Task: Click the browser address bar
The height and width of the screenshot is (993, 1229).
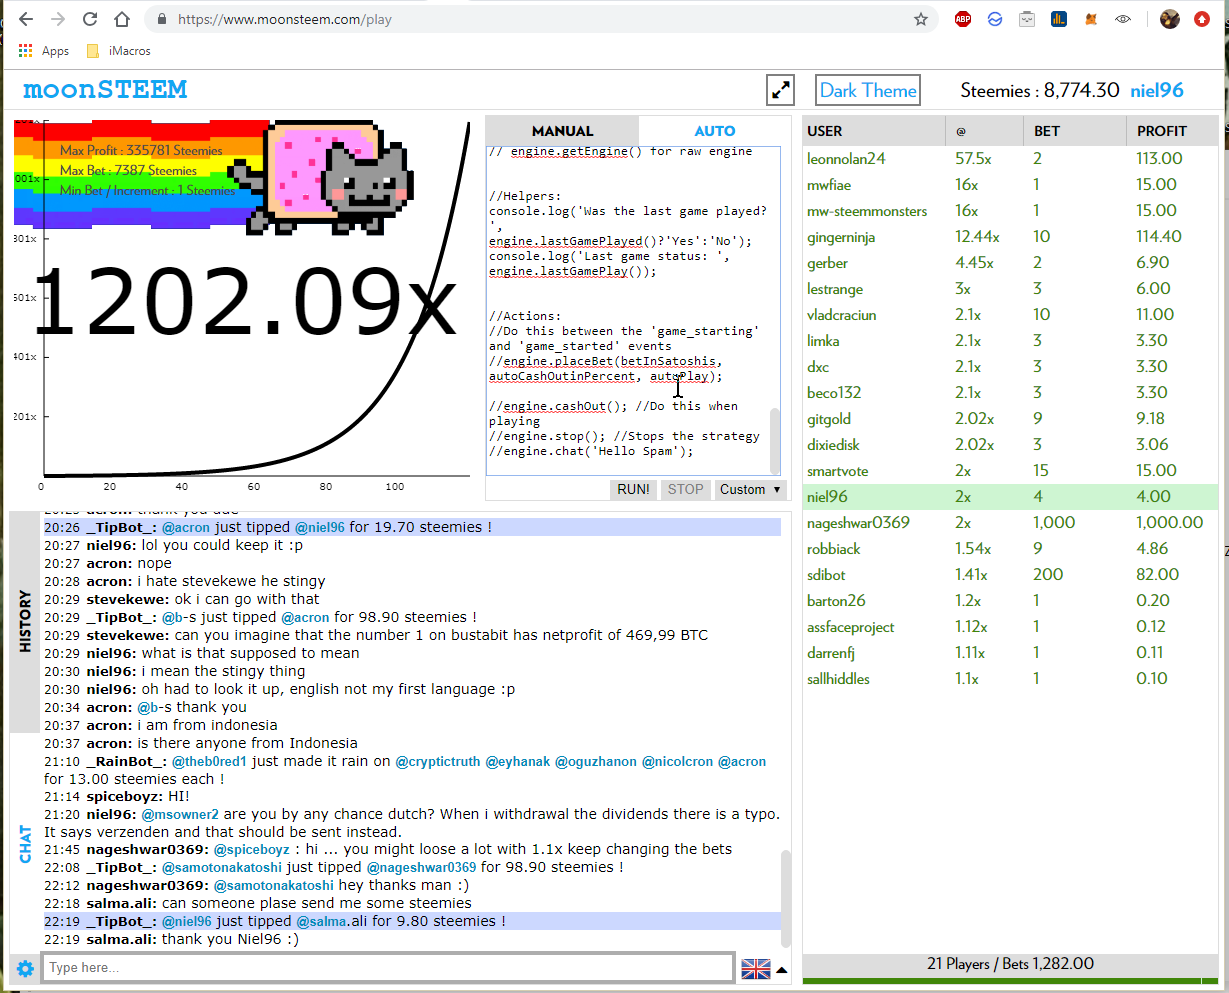Action: [540, 19]
